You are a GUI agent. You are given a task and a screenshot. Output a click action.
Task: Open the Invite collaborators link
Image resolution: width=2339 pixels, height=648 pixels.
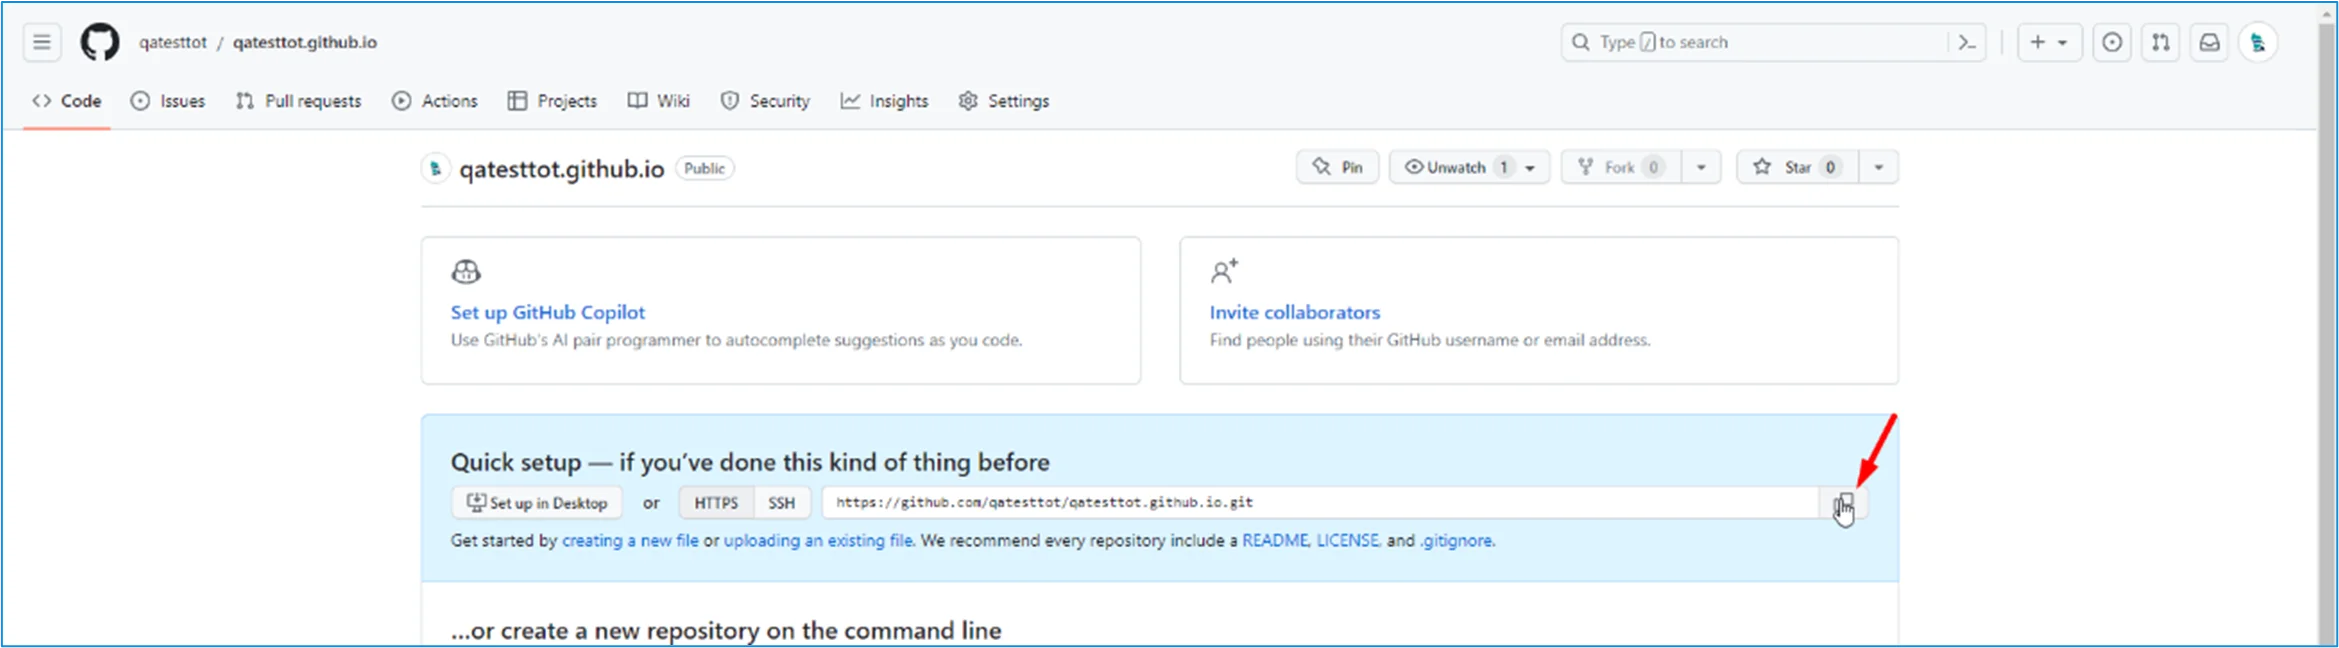[x=1294, y=312]
